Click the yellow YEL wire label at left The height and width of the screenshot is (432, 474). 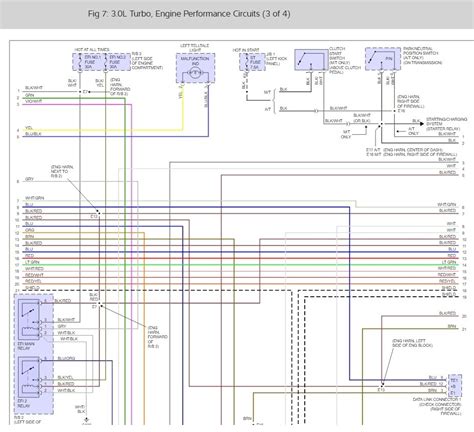coord(29,128)
